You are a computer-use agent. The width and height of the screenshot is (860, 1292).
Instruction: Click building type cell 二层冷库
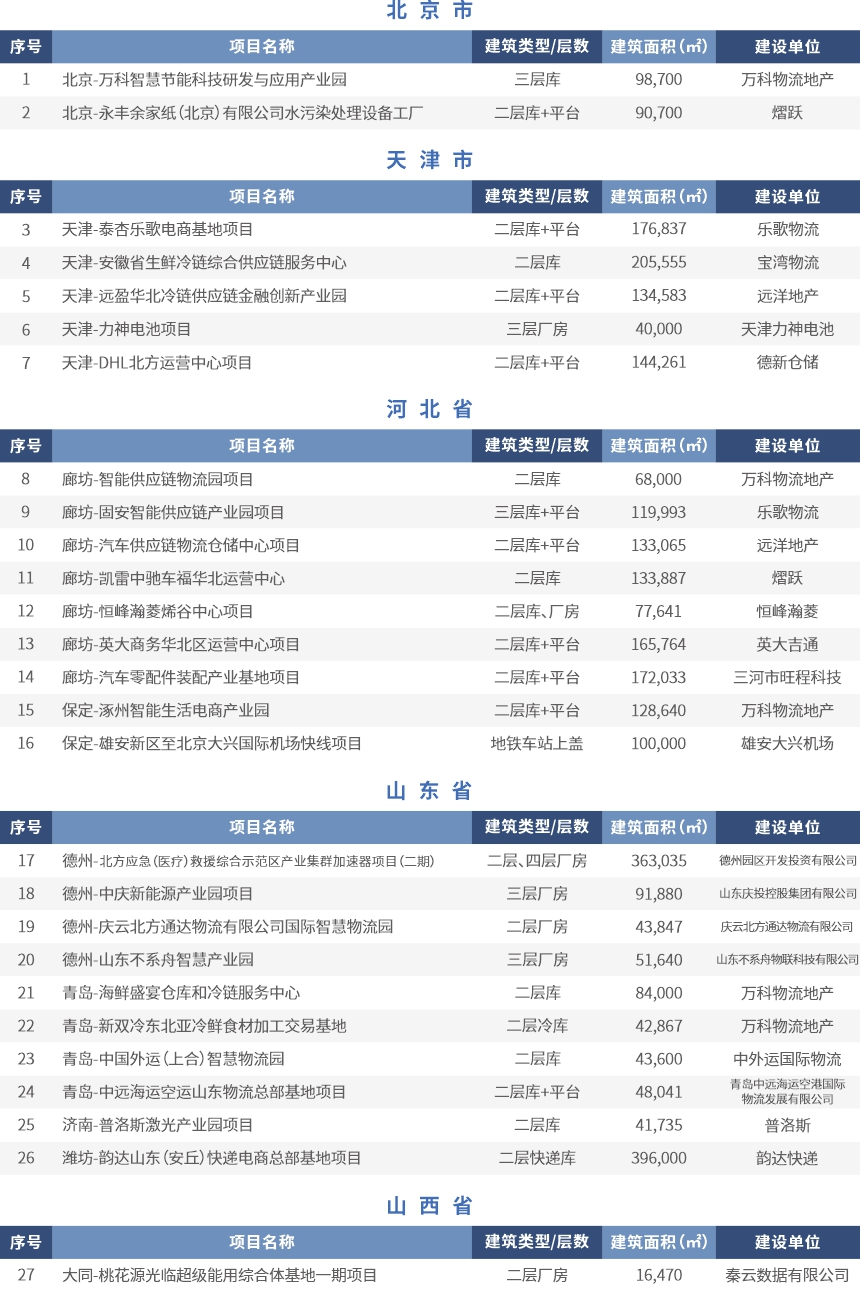click(537, 1025)
